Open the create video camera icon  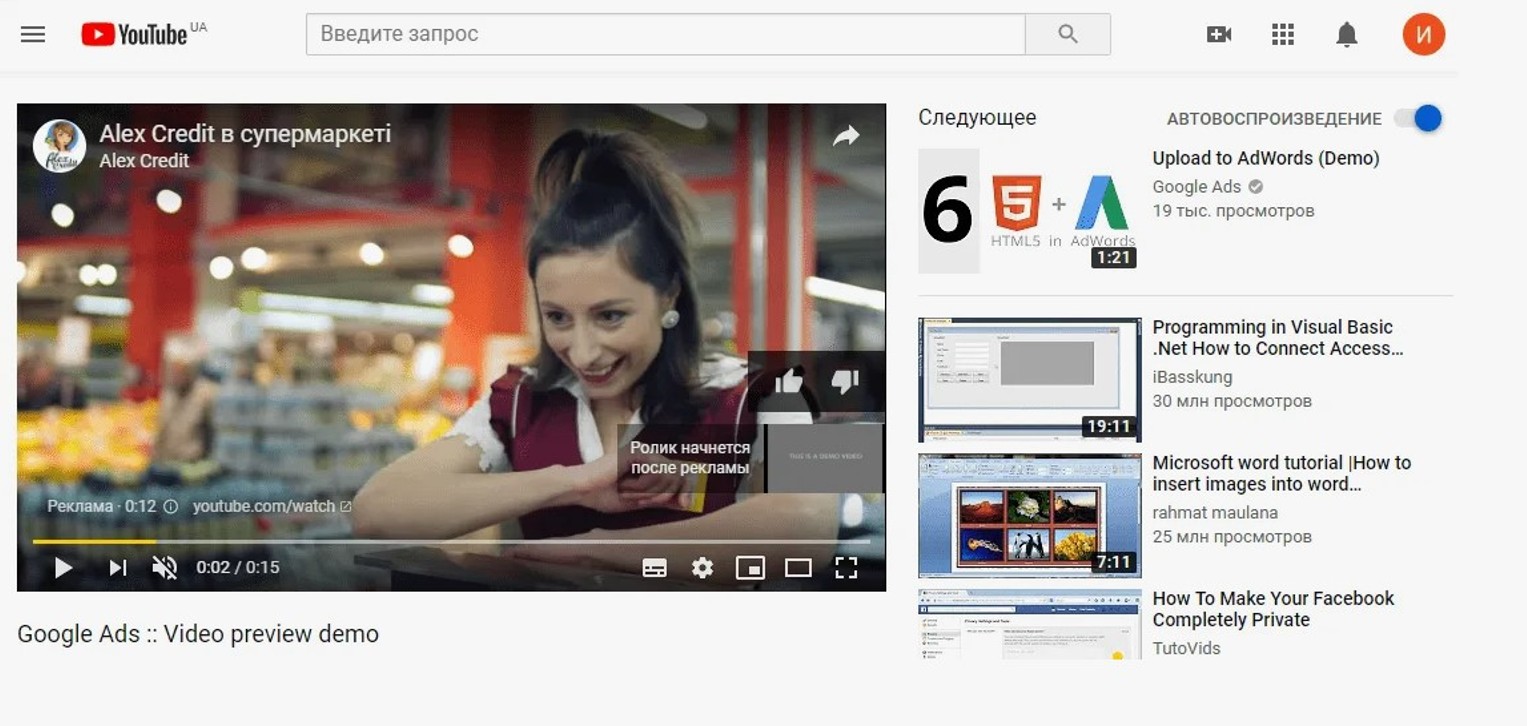tap(1218, 34)
